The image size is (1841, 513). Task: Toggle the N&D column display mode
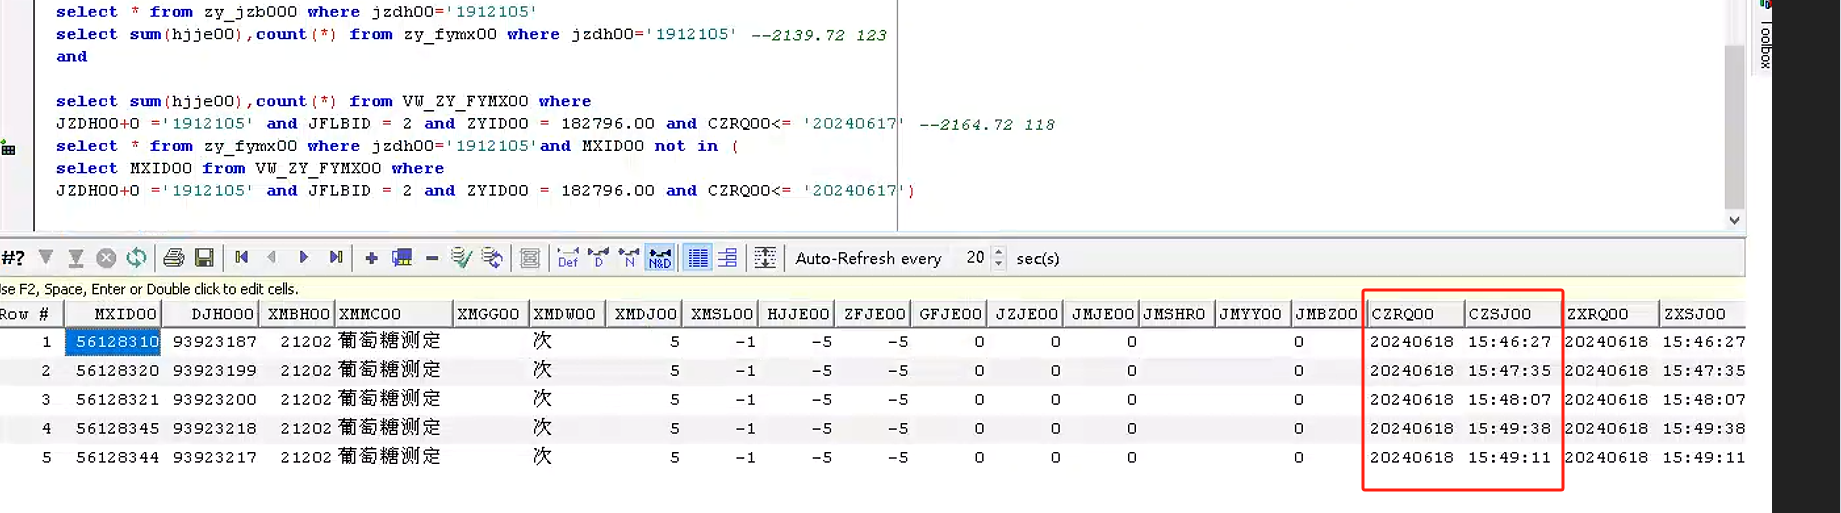pyautogui.click(x=660, y=258)
